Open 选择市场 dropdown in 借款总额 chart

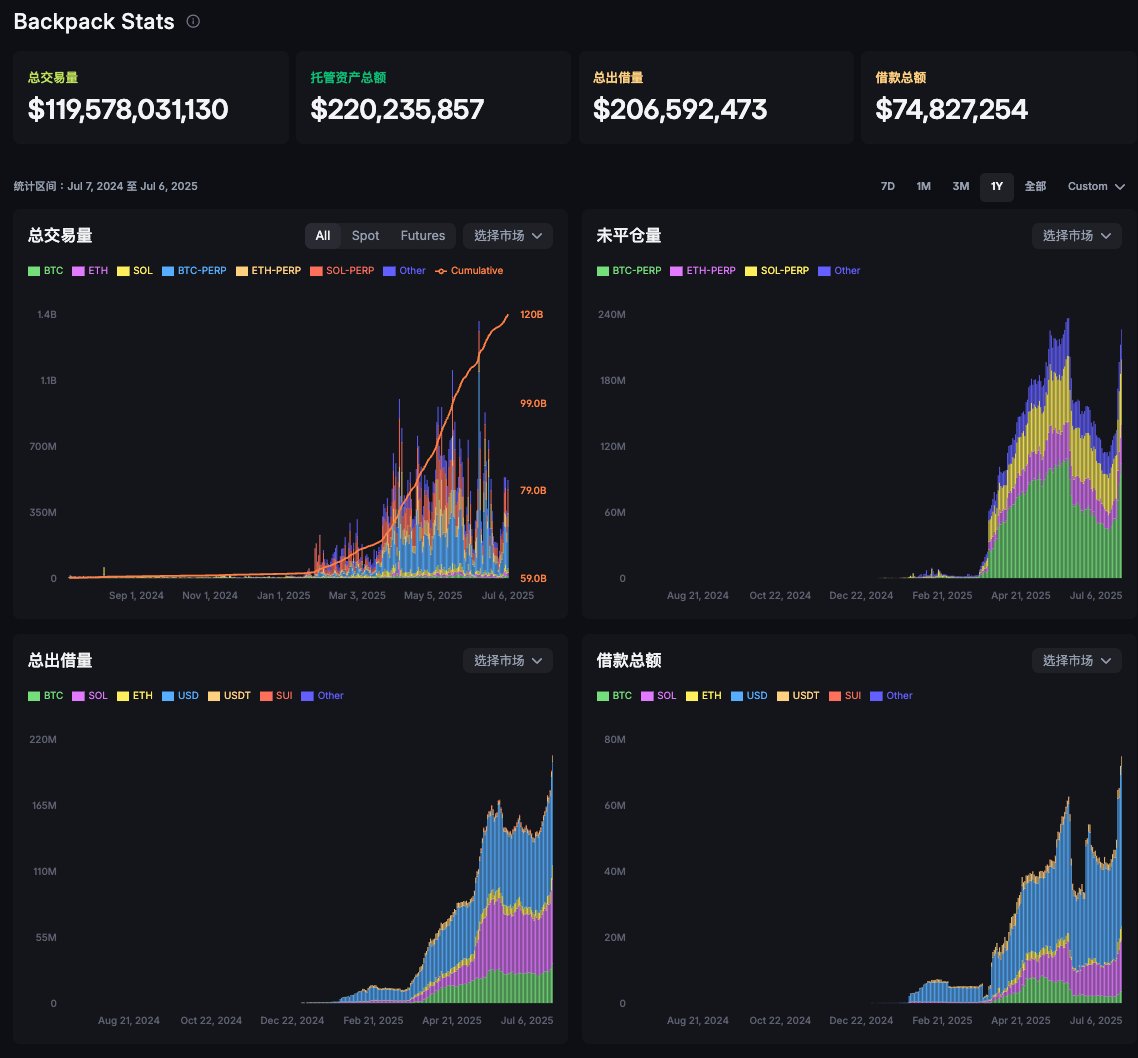pyautogui.click(x=1077, y=660)
